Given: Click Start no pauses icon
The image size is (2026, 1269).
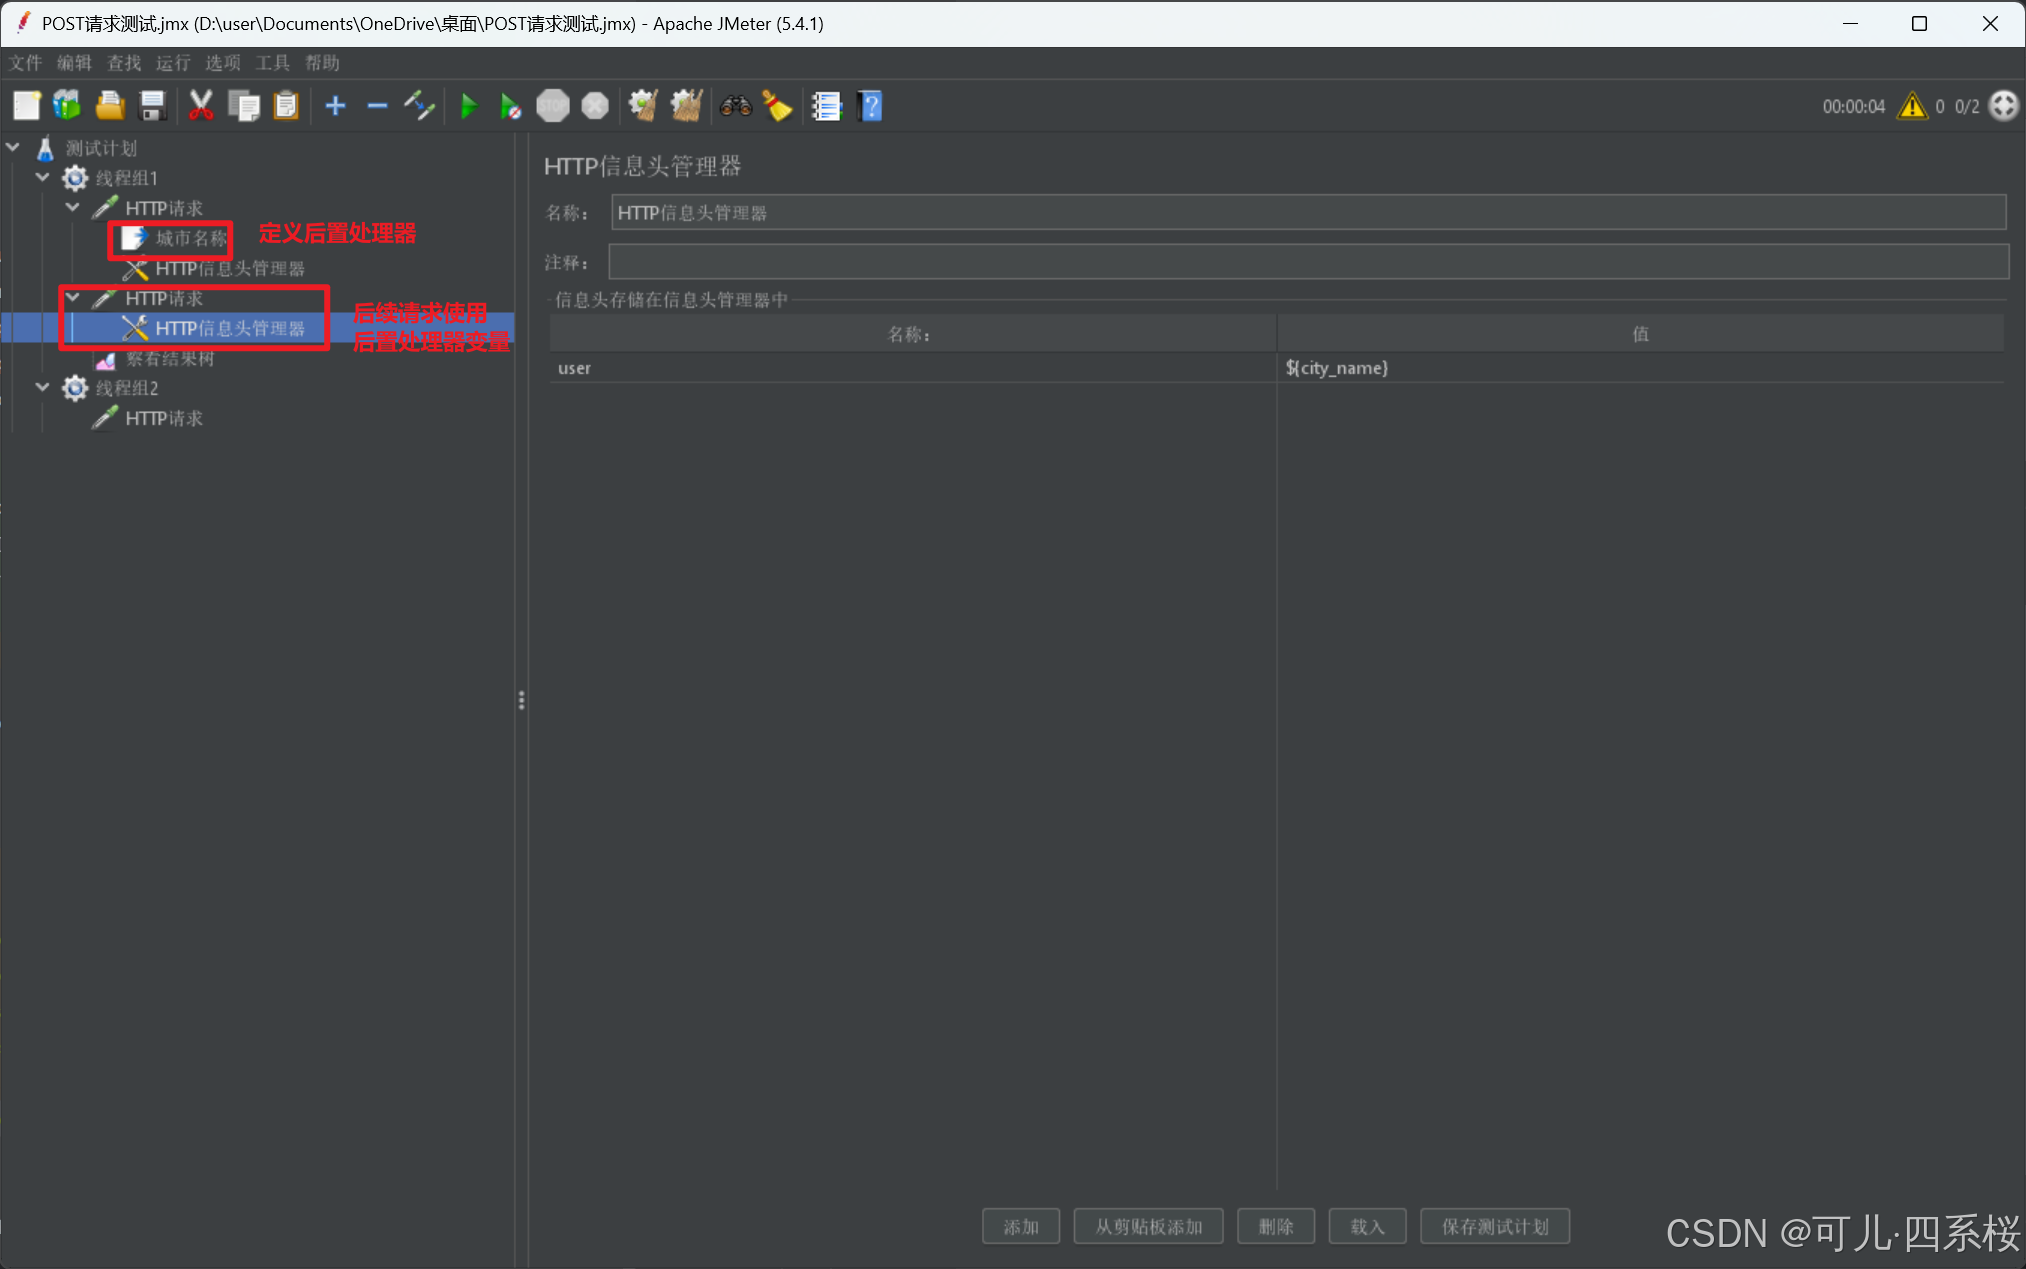Looking at the screenshot, I should [x=510, y=106].
